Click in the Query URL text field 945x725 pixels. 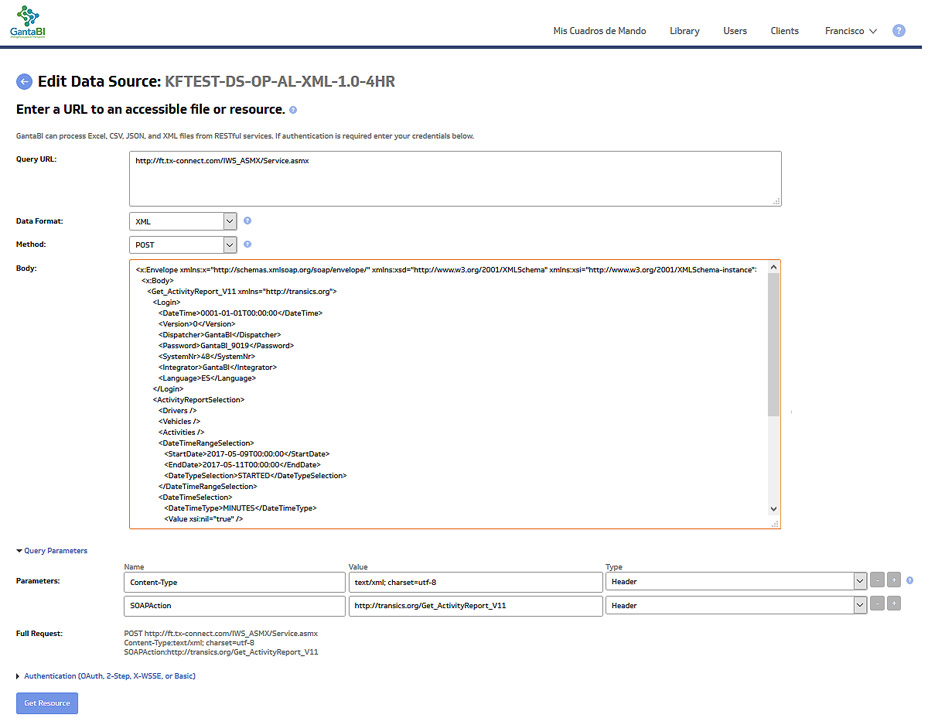(x=455, y=179)
